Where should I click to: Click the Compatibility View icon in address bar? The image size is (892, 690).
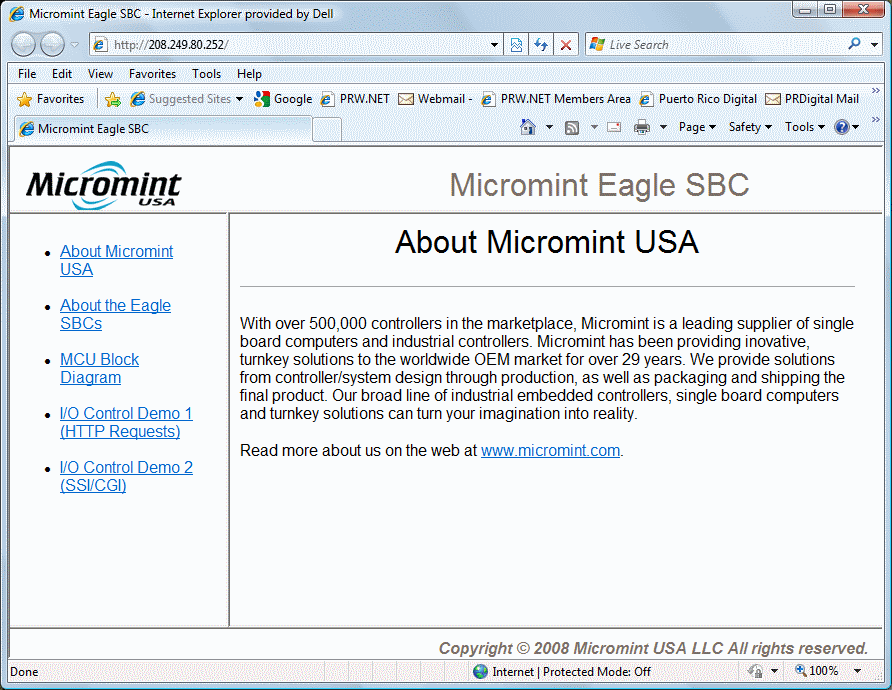click(516, 45)
